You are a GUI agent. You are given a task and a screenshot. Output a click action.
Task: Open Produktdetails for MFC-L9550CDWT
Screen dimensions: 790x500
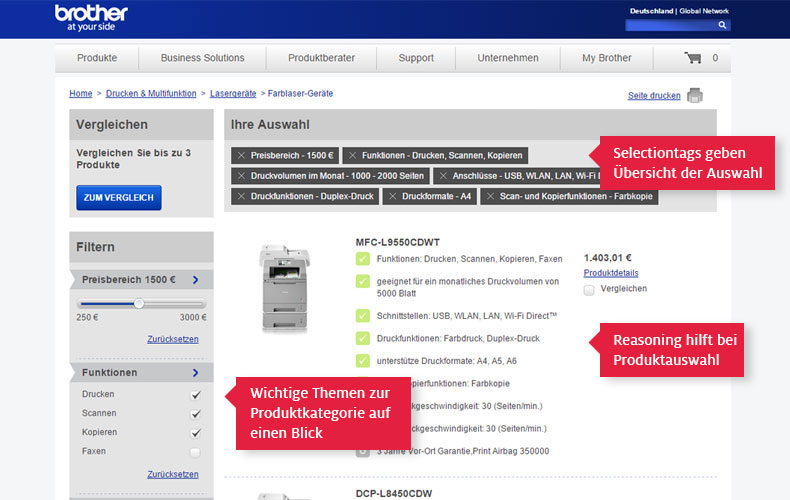611,273
